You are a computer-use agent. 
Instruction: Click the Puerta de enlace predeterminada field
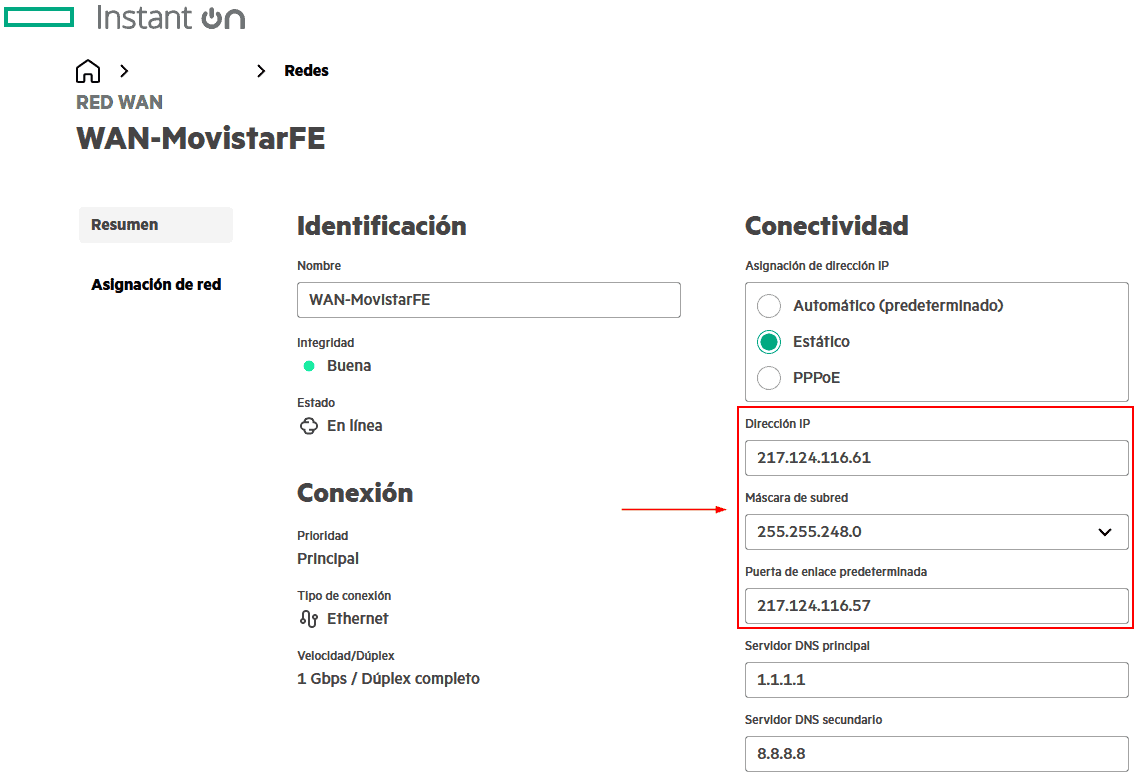(x=936, y=606)
